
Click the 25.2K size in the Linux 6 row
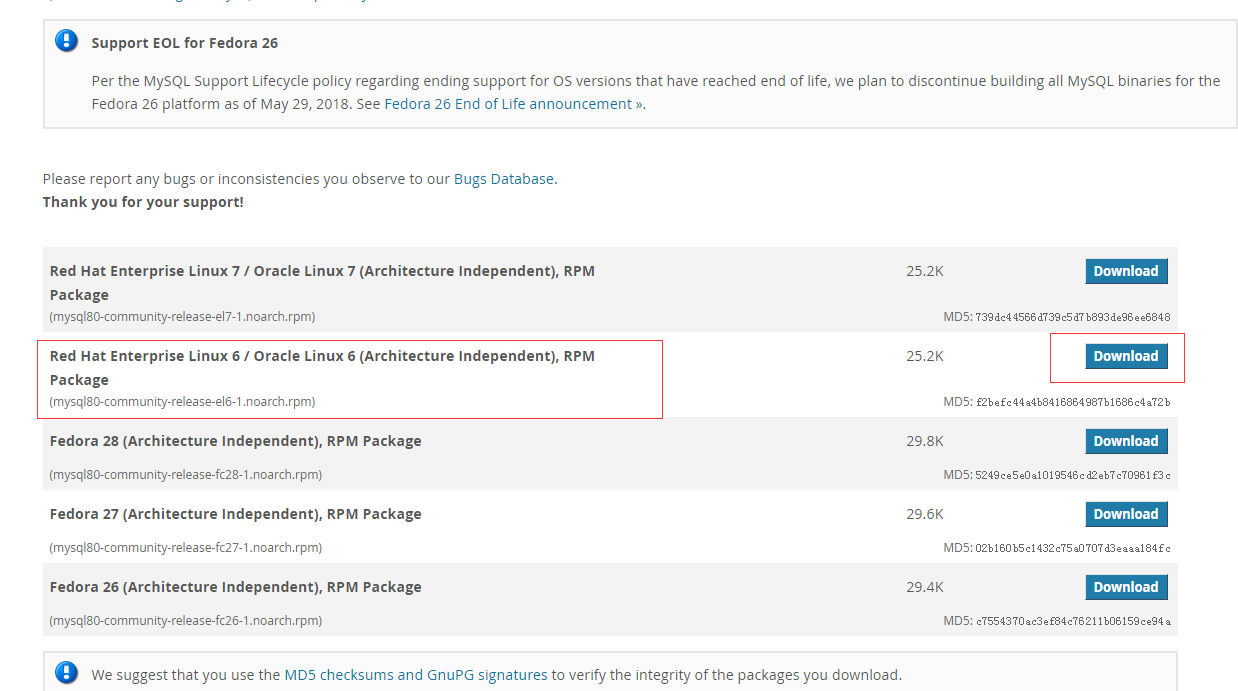925,356
